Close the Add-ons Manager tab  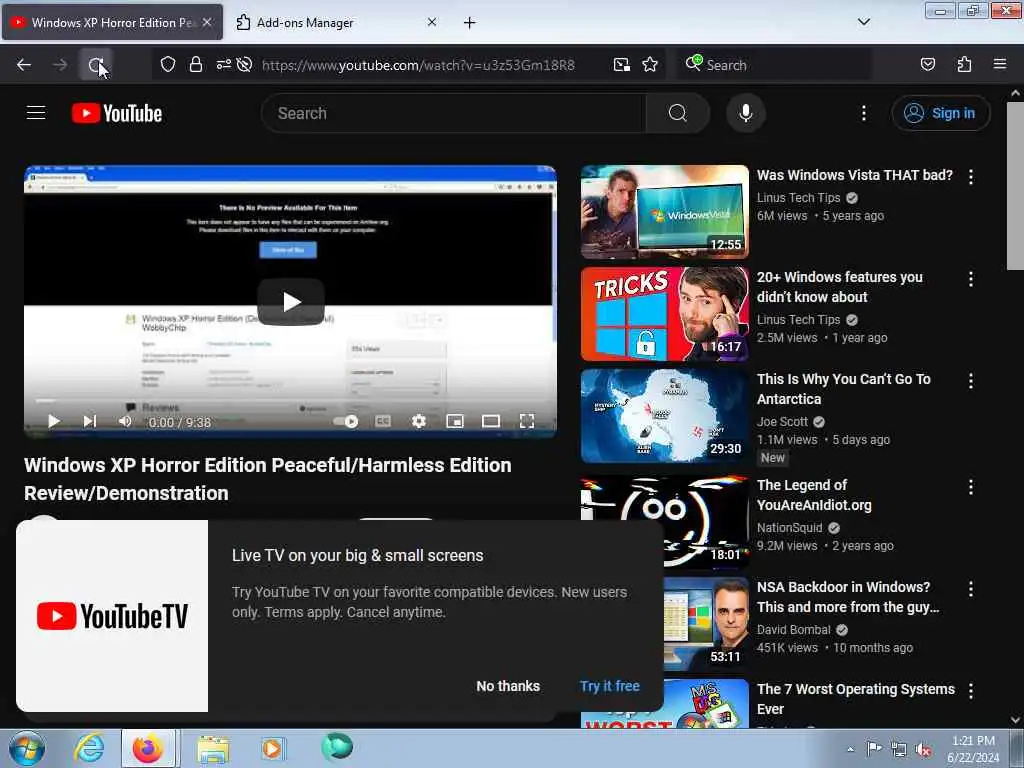point(432,22)
